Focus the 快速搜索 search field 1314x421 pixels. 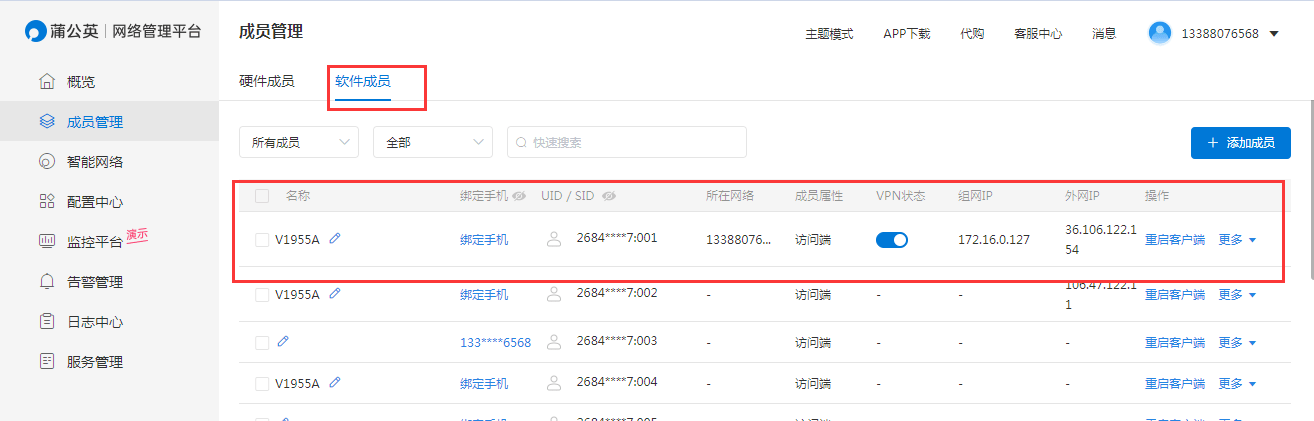coord(627,142)
